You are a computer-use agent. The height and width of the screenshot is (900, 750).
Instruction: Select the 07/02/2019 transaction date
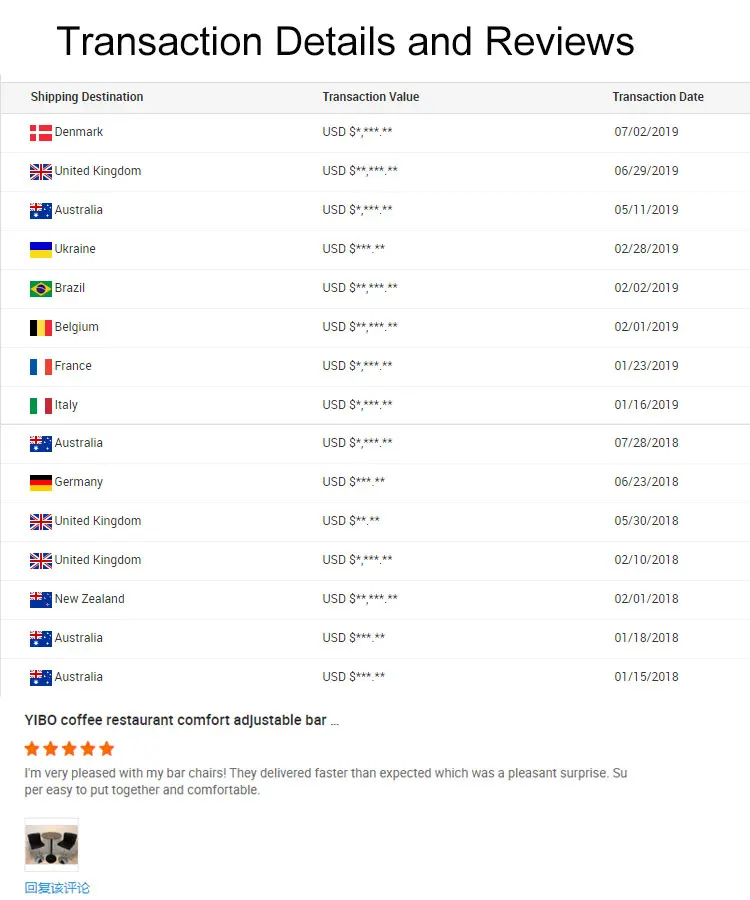pyautogui.click(x=646, y=132)
